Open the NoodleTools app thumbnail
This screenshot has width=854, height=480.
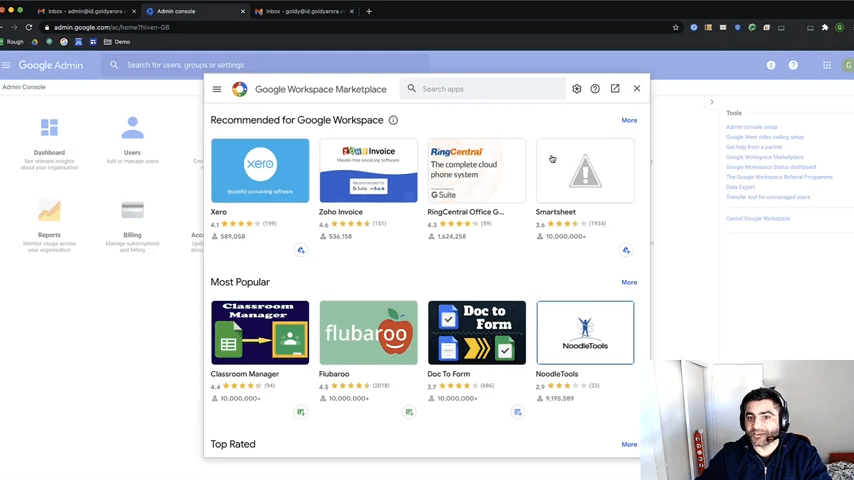click(585, 332)
